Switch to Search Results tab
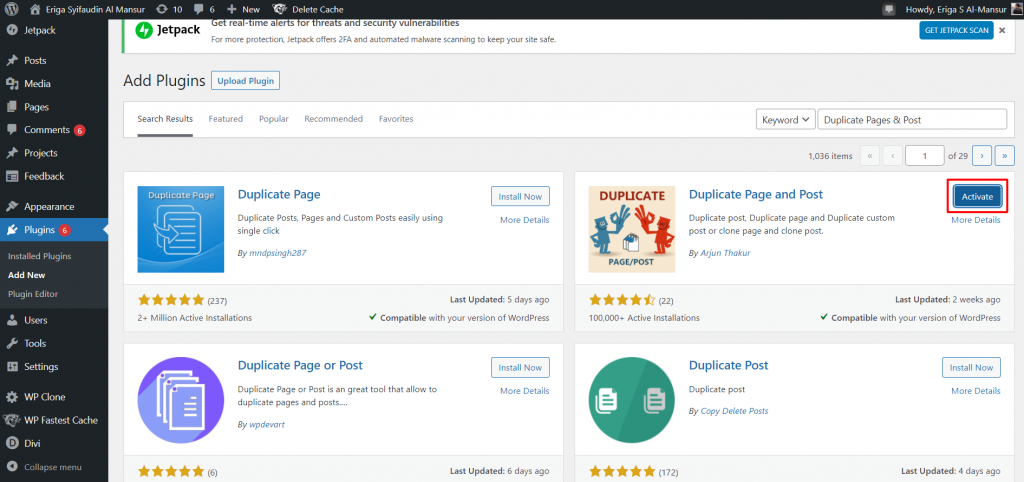 (x=165, y=119)
